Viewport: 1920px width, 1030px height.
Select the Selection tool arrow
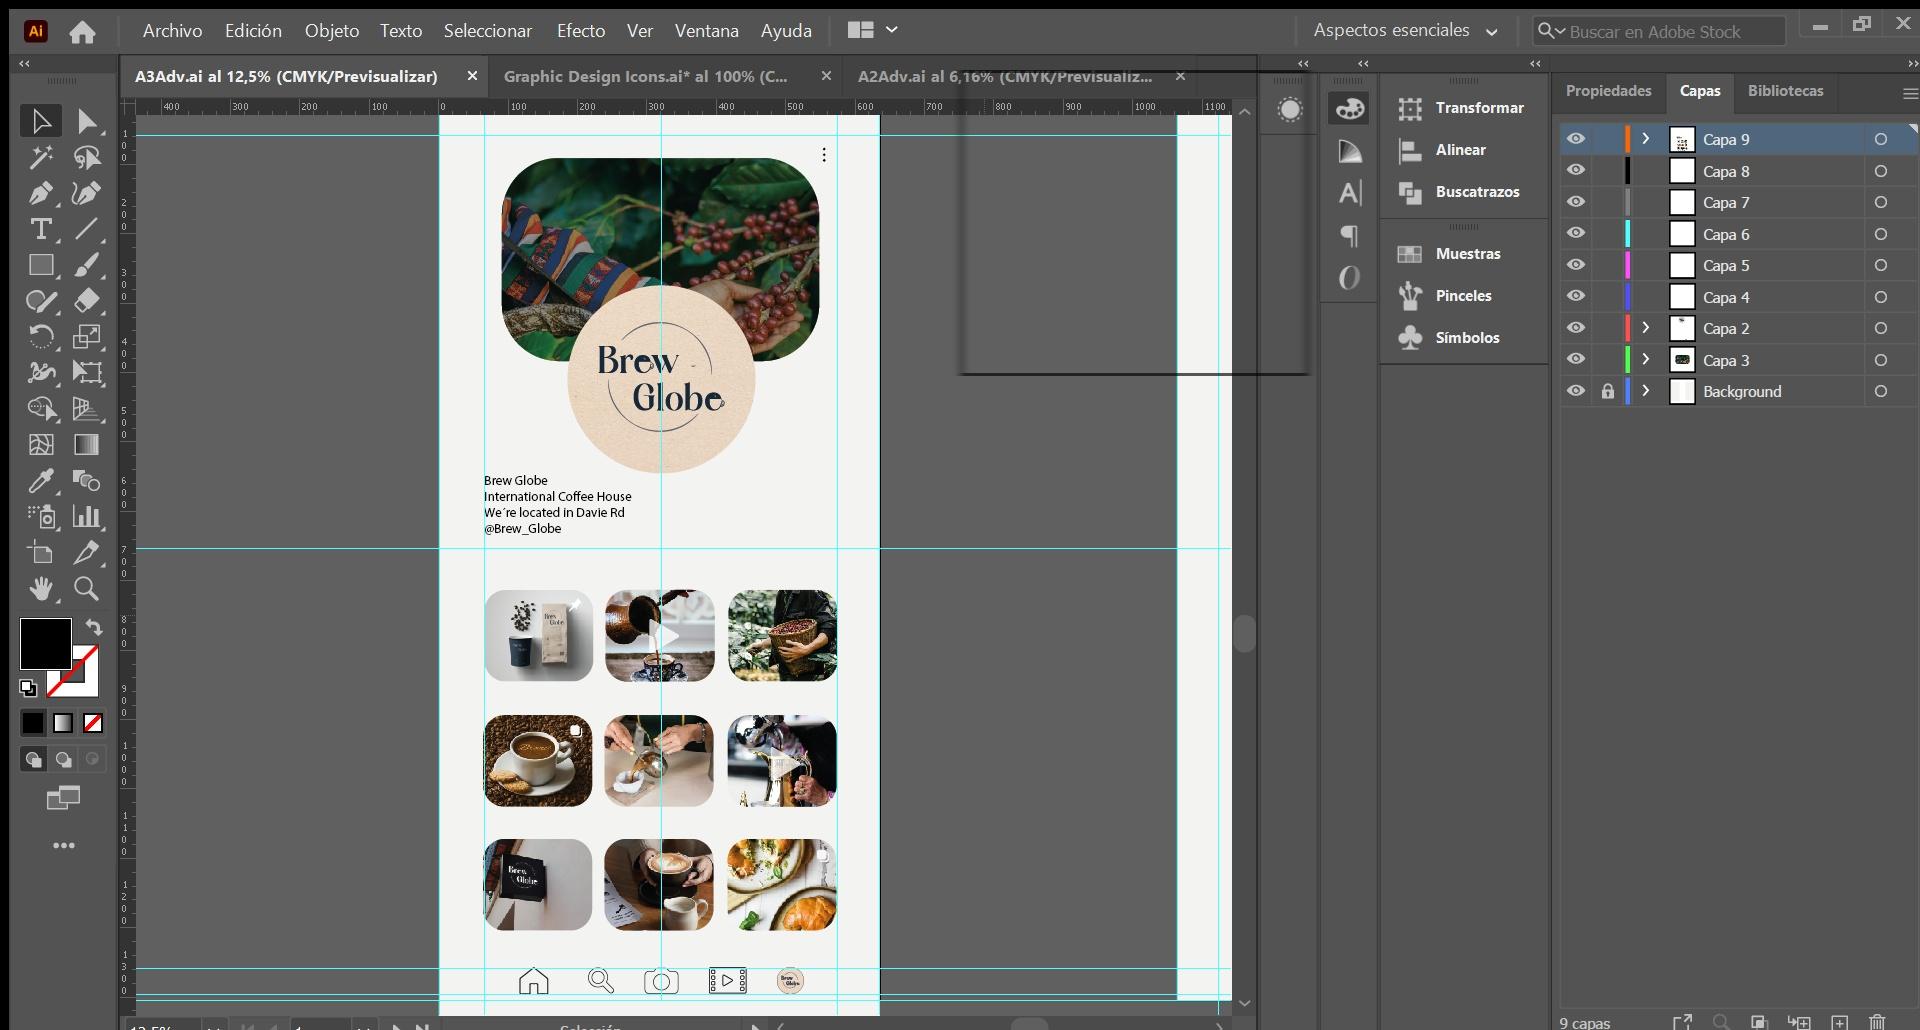coord(41,121)
